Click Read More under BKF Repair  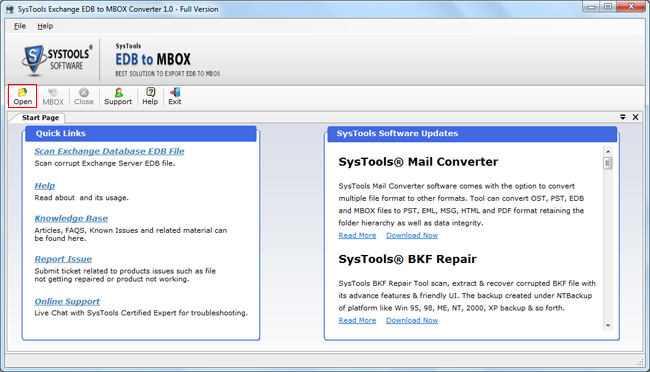[357, 320]
